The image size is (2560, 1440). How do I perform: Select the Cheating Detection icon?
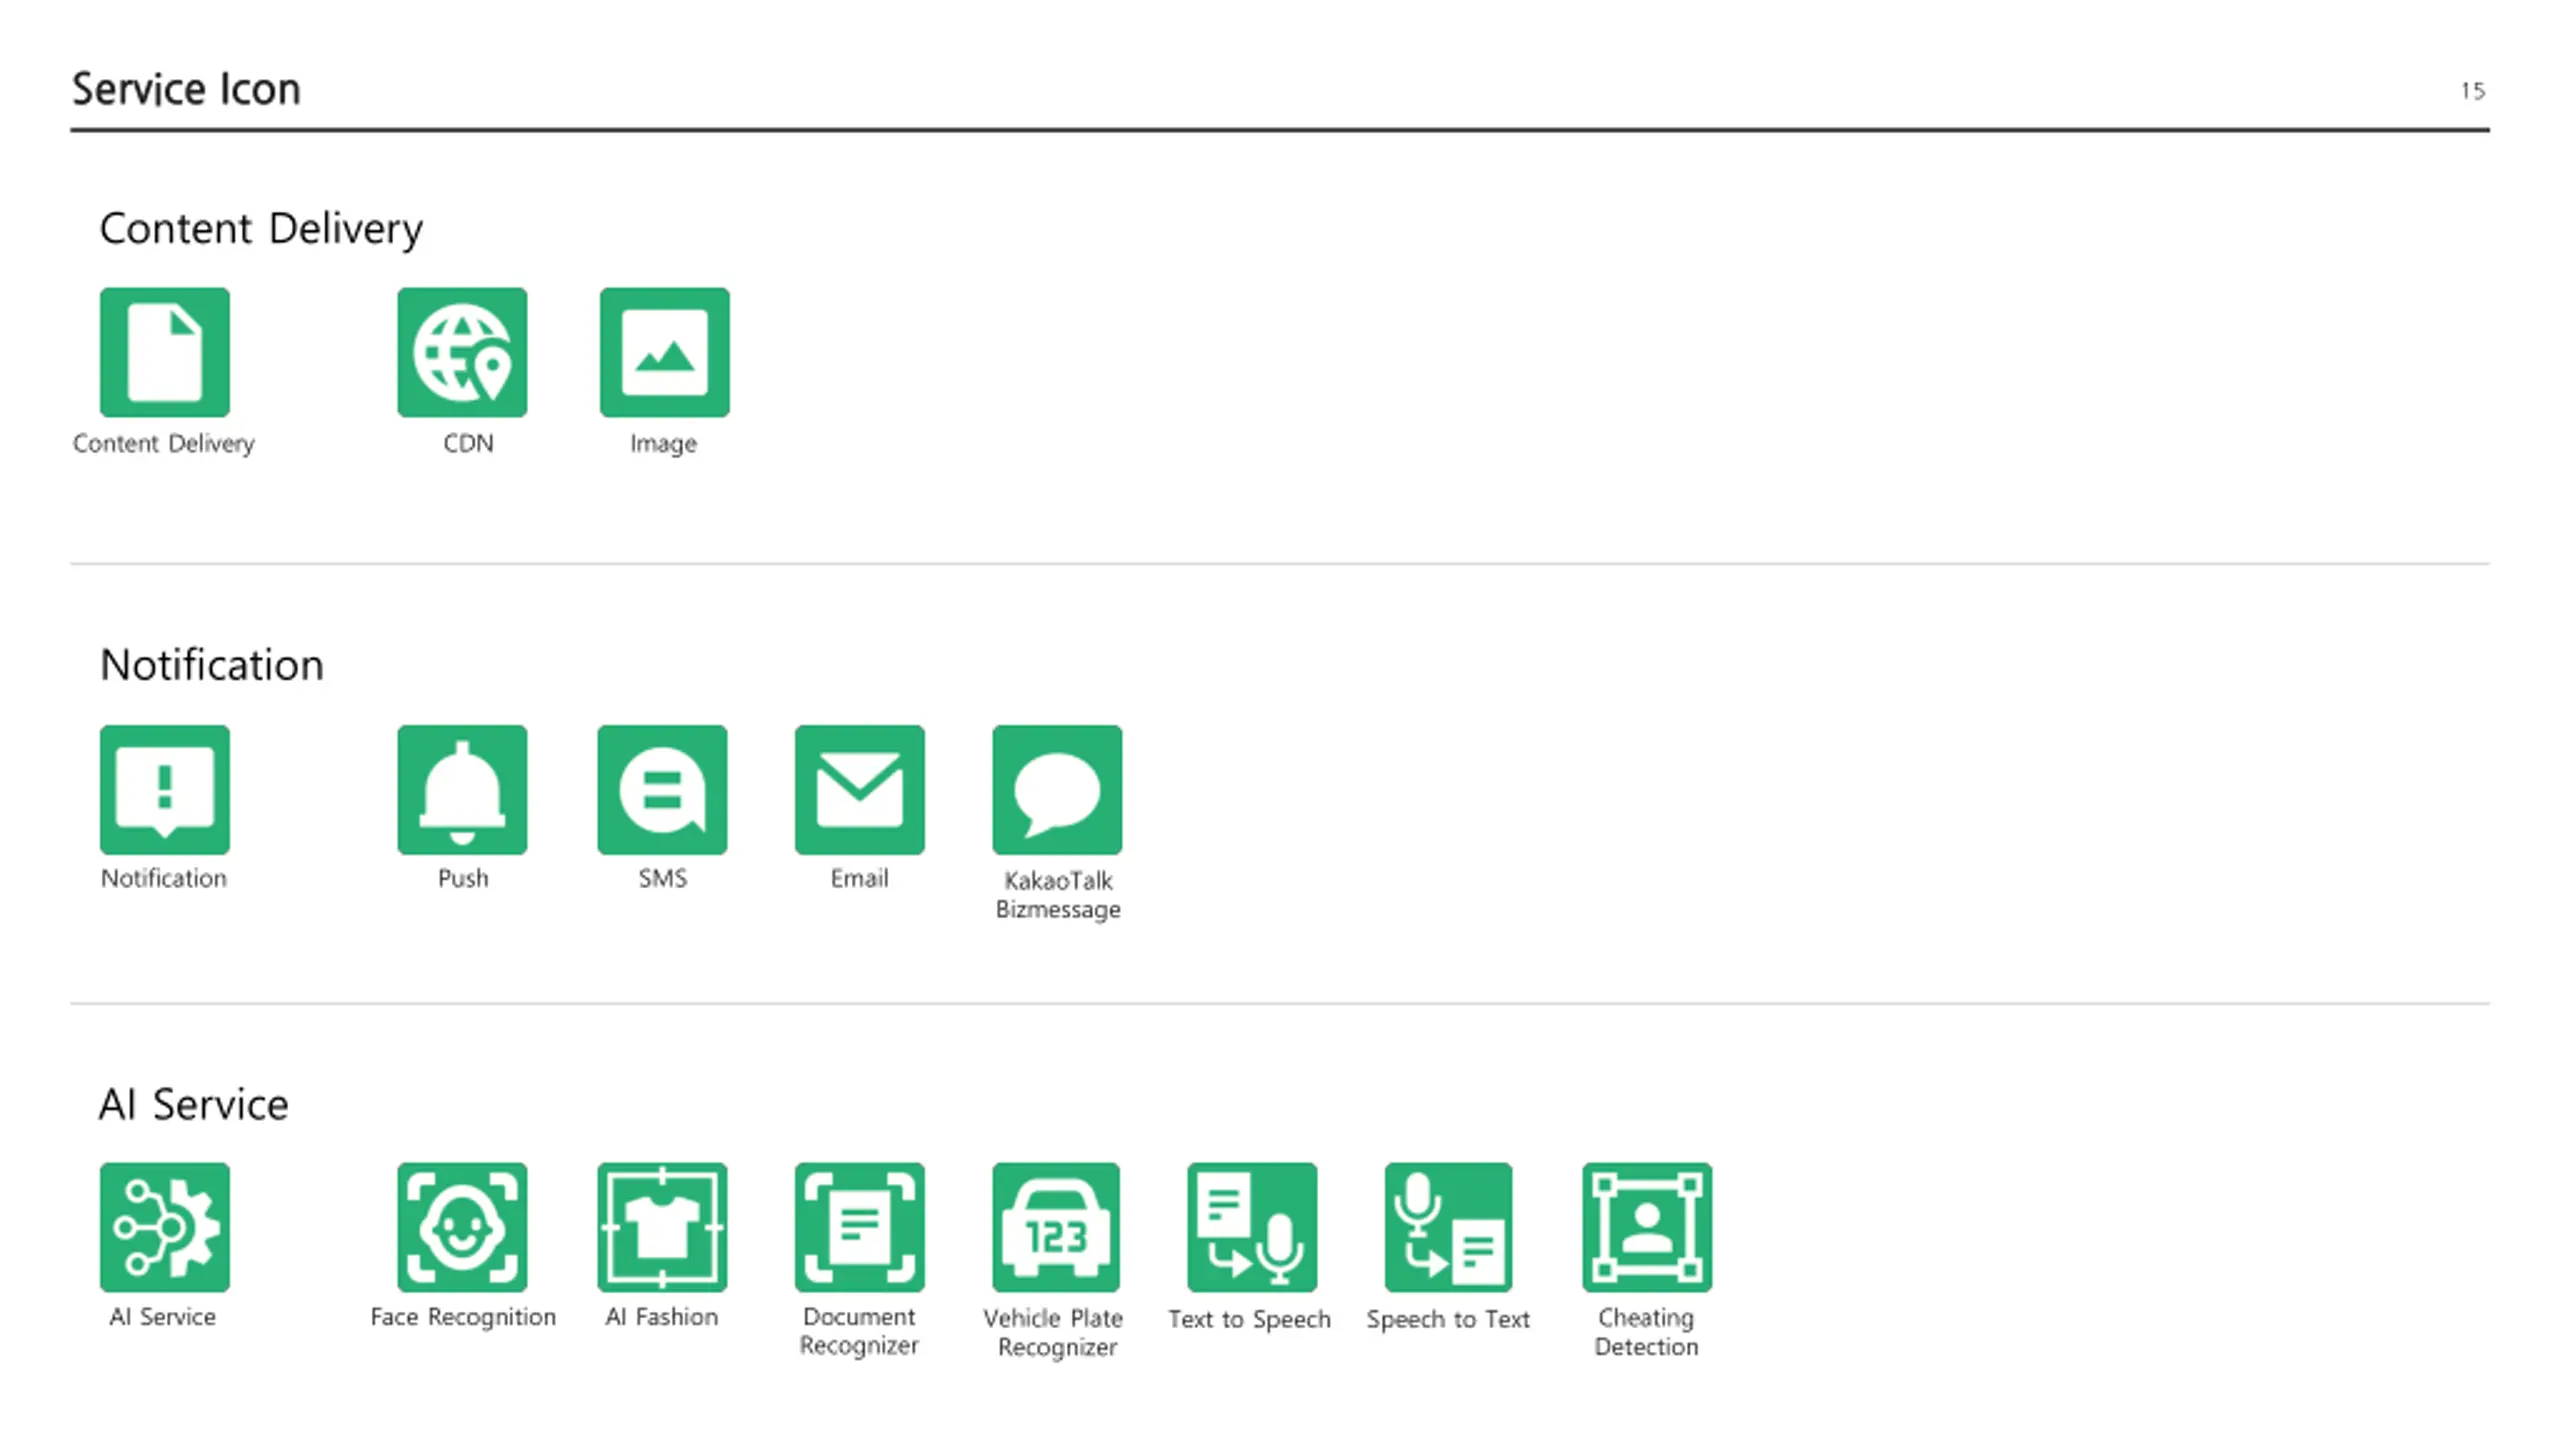[x=1647, y=1227]
